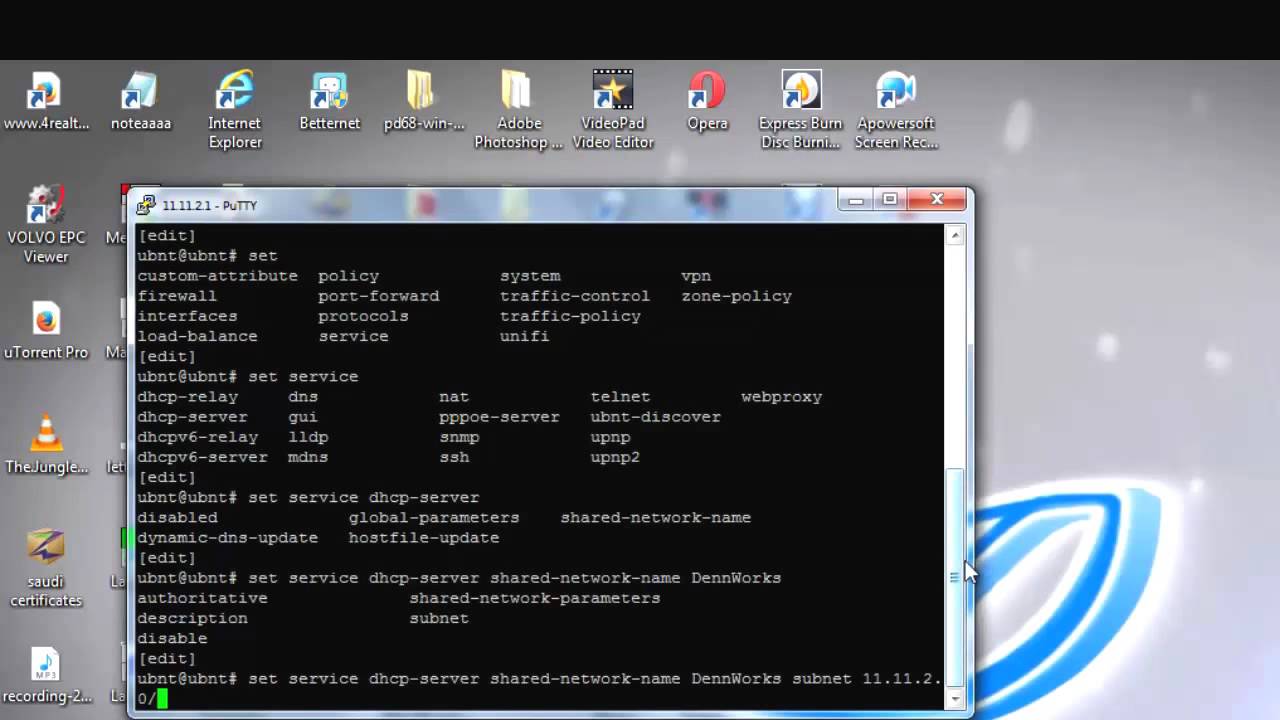The width and height of the screenshot is (1280, 720).
Task: Open the saudi certificates archive
Action: (46, 568)
